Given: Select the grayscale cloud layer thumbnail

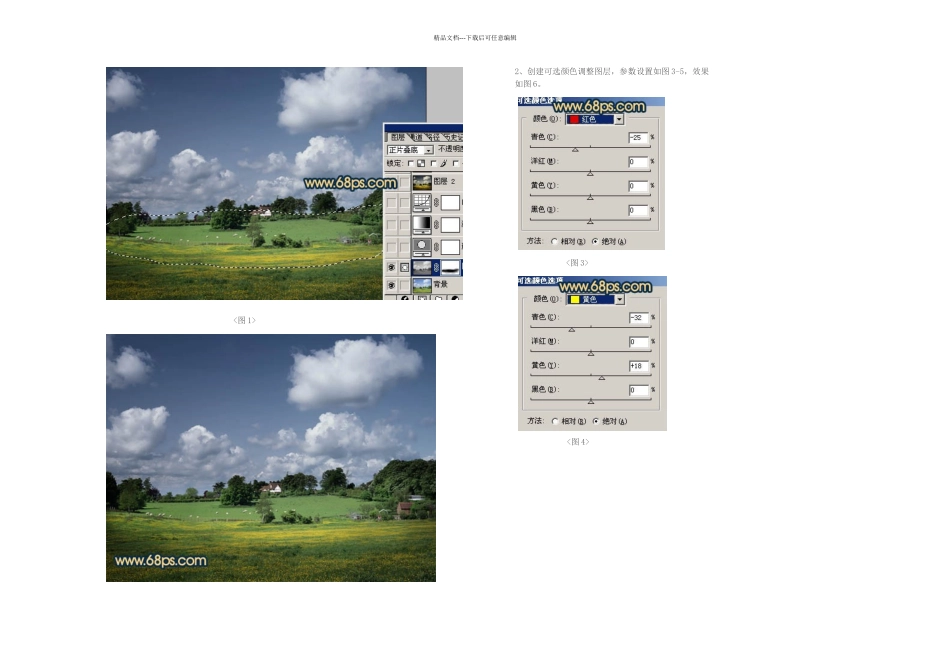Looking at the screenshot, I should tap(422, 268).
